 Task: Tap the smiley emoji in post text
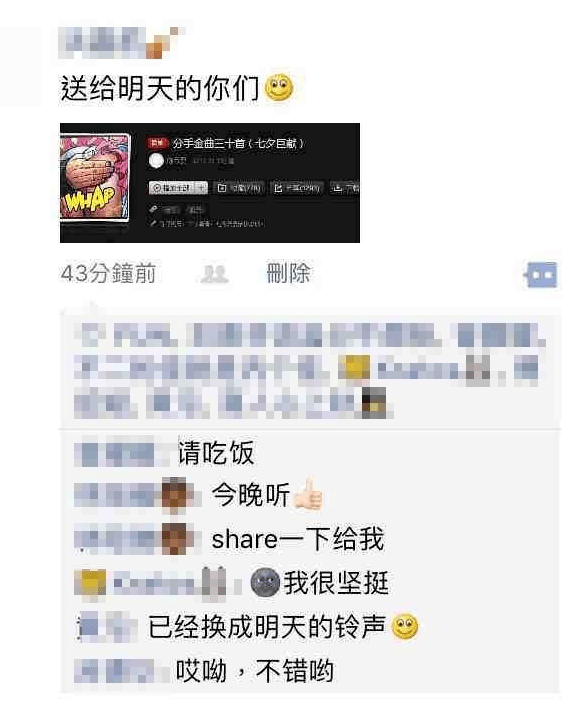point(279,87)
